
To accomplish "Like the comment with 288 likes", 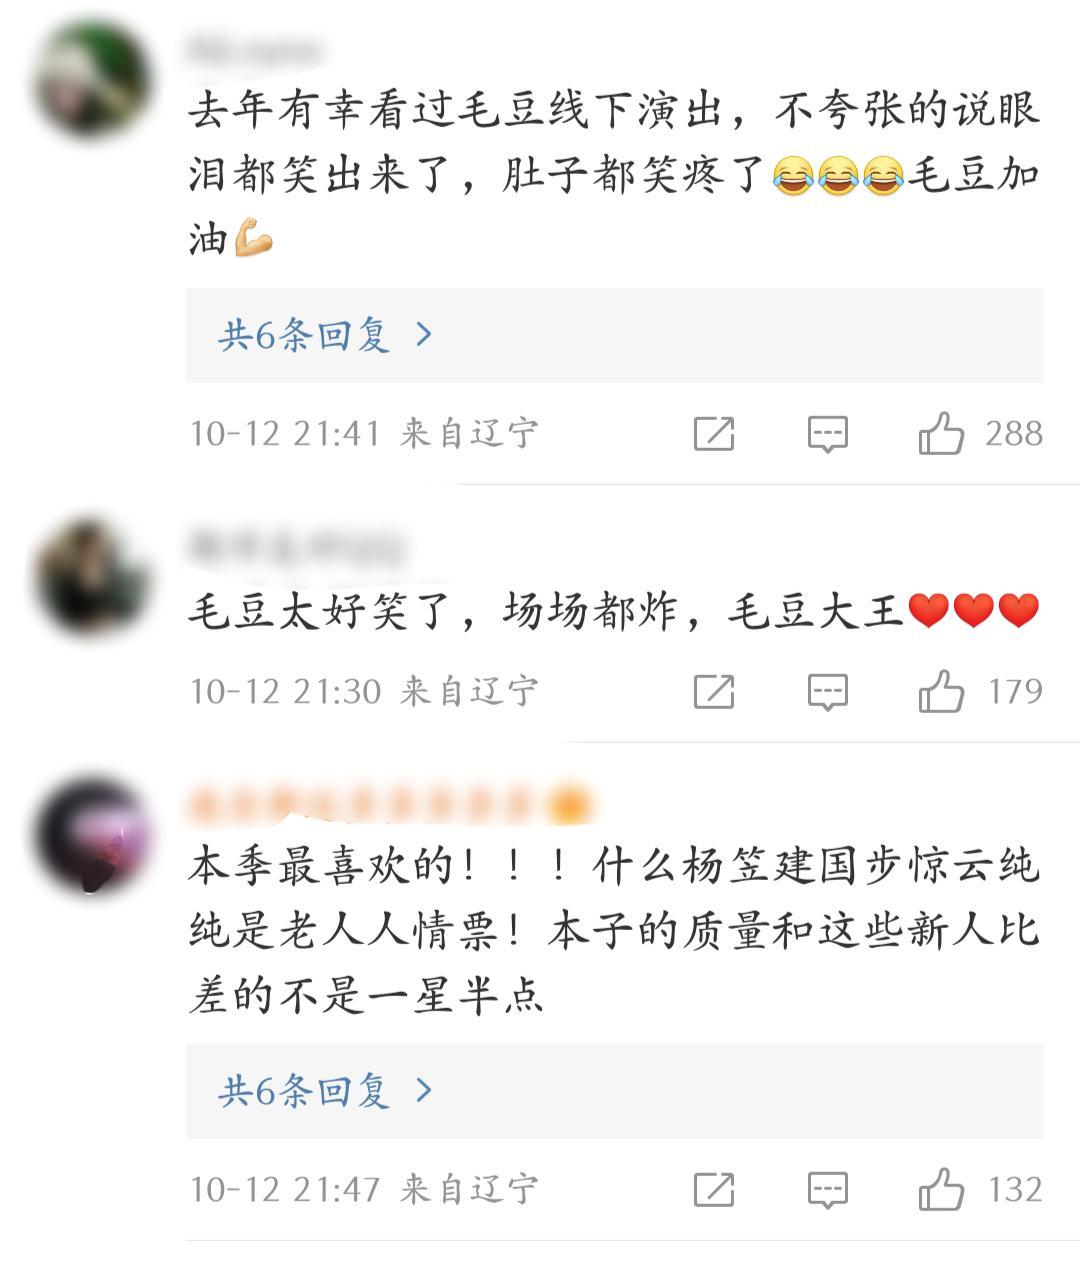I will point(941,434).
